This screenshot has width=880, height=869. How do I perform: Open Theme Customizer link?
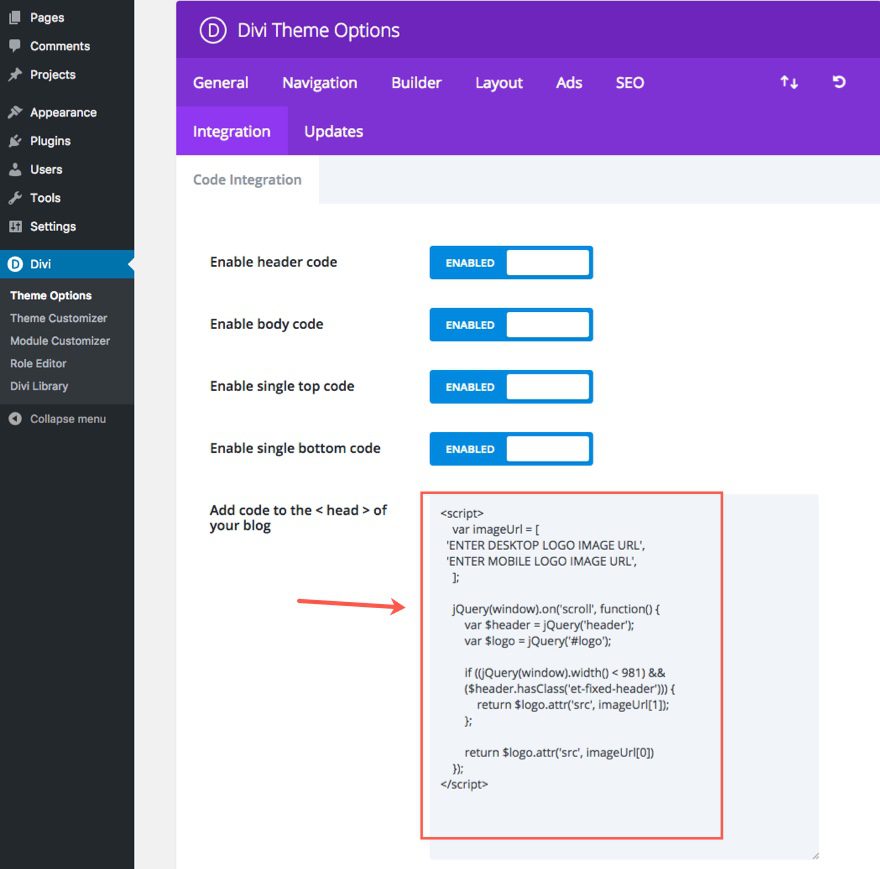pyautogui.click(x=58, y=318)
